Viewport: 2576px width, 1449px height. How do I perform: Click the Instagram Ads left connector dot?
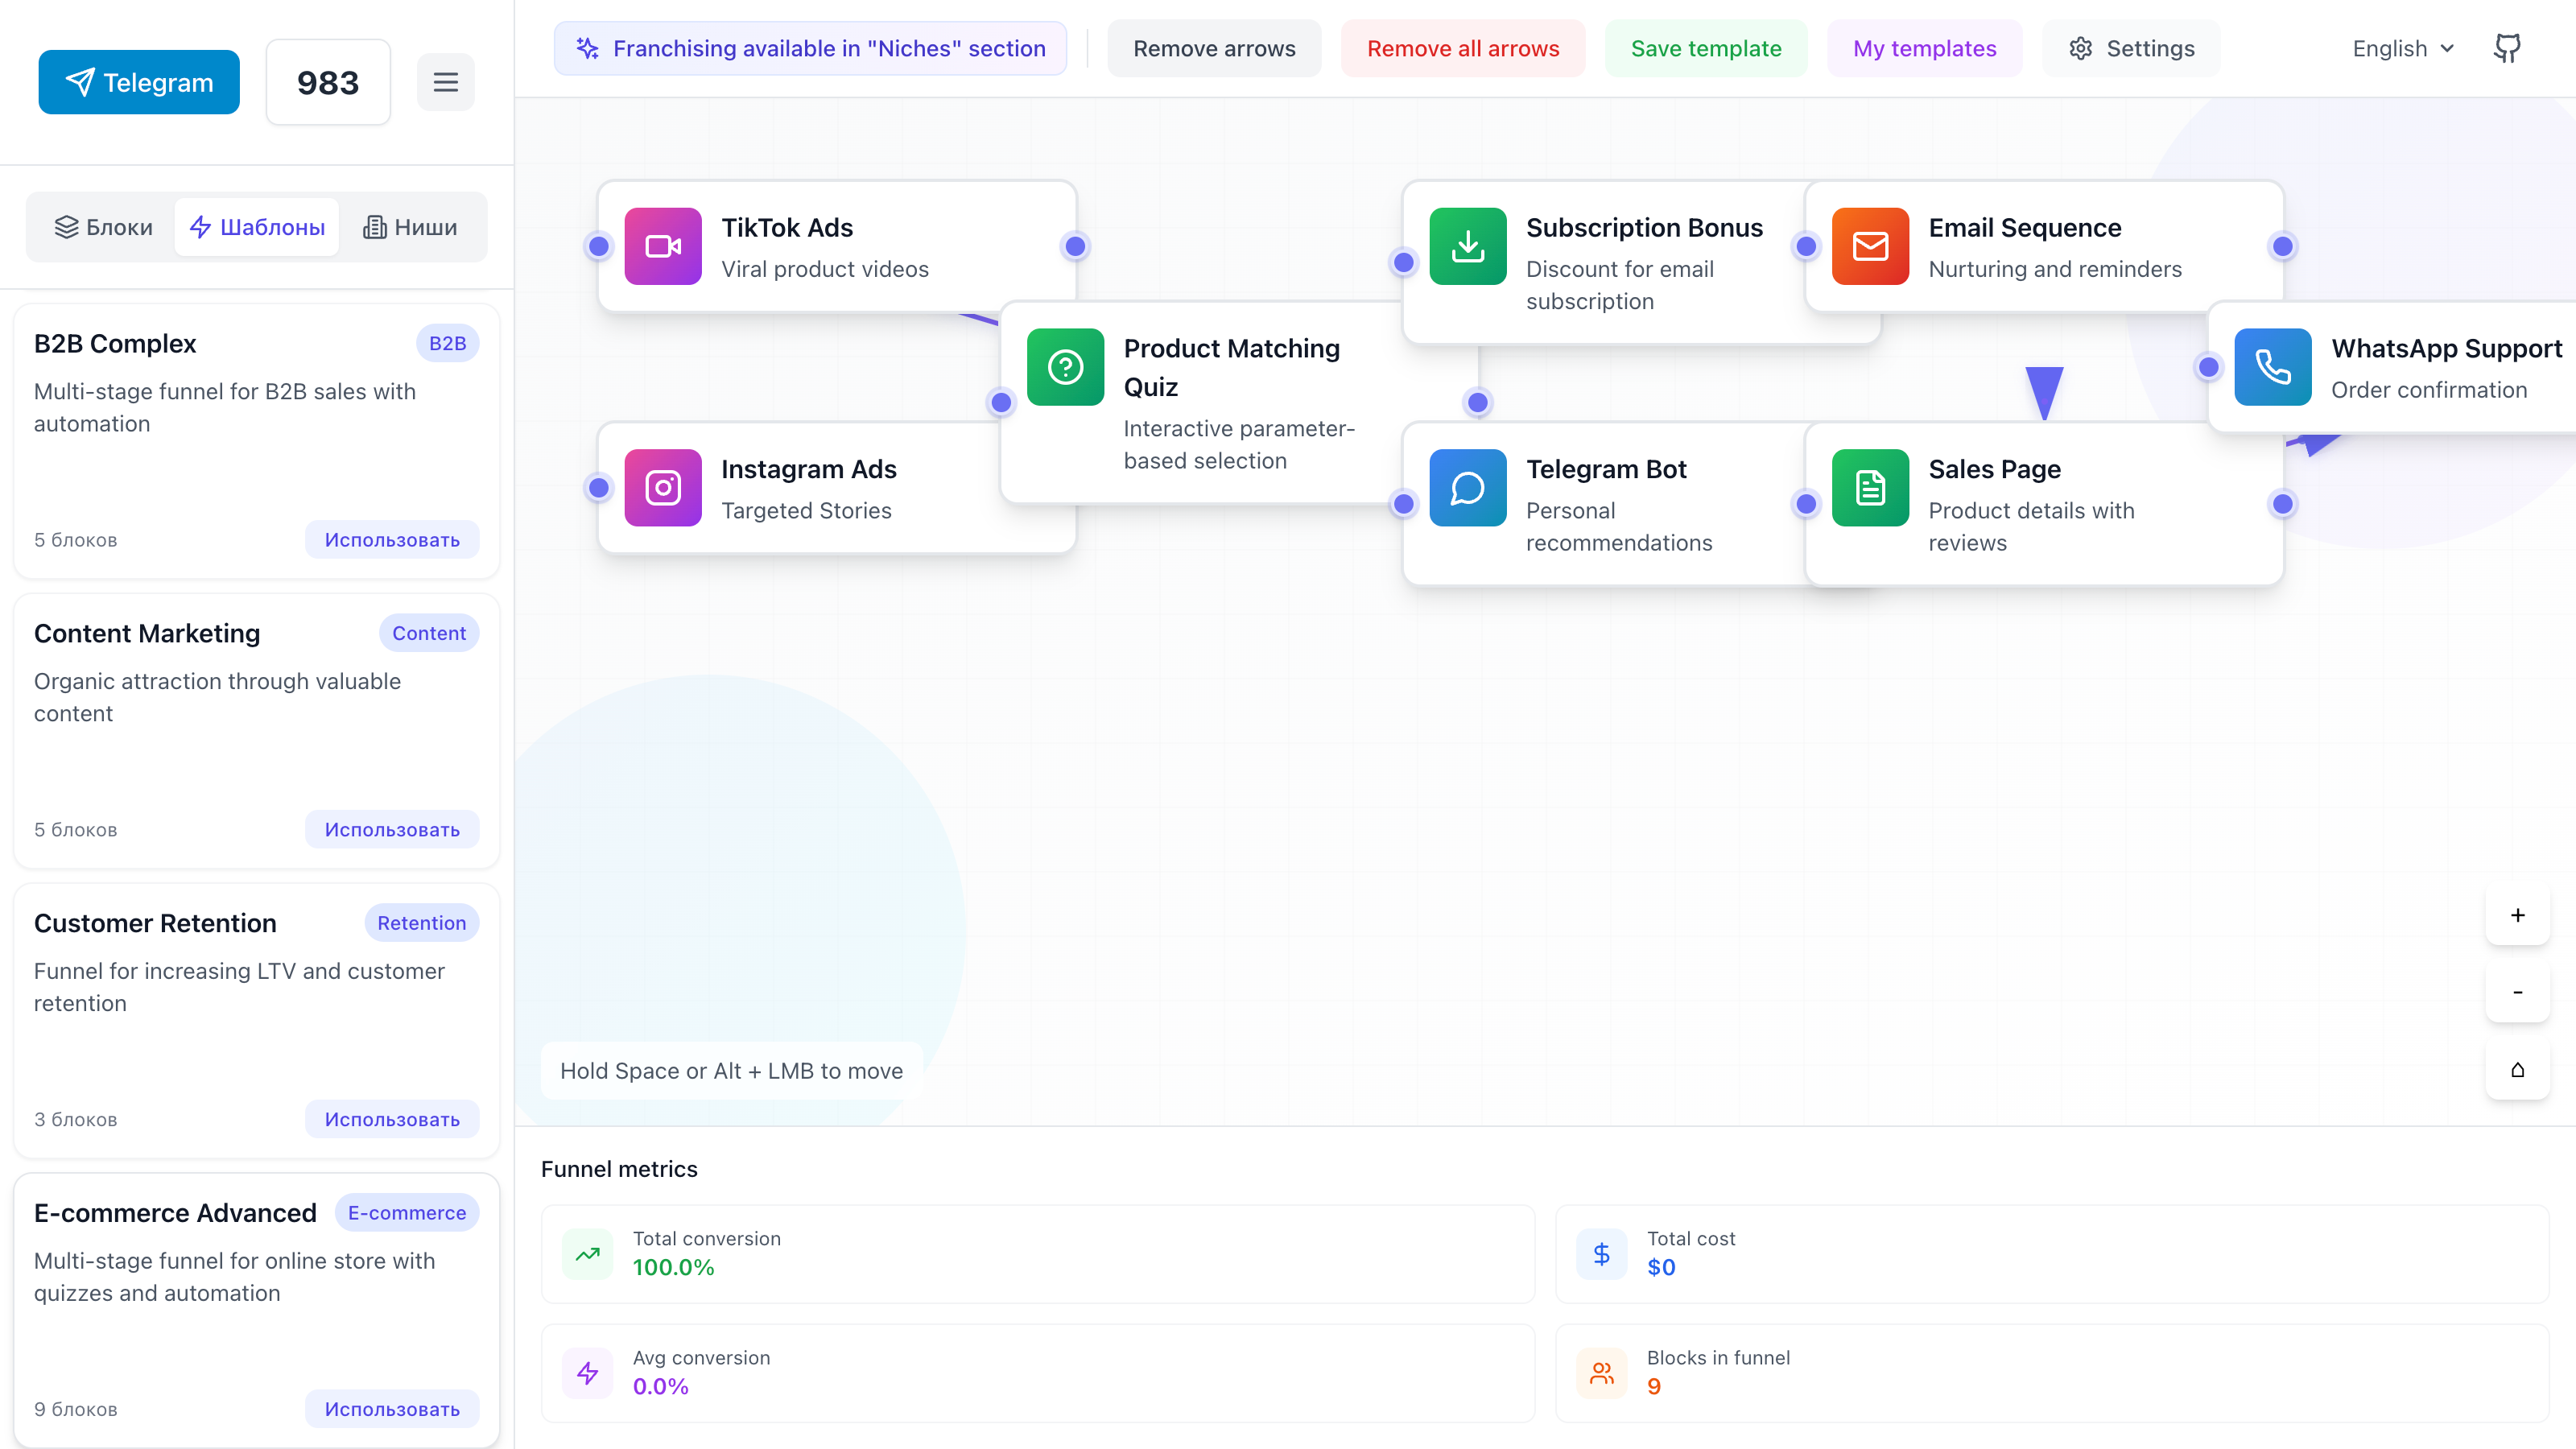click(x=599, y=488)
